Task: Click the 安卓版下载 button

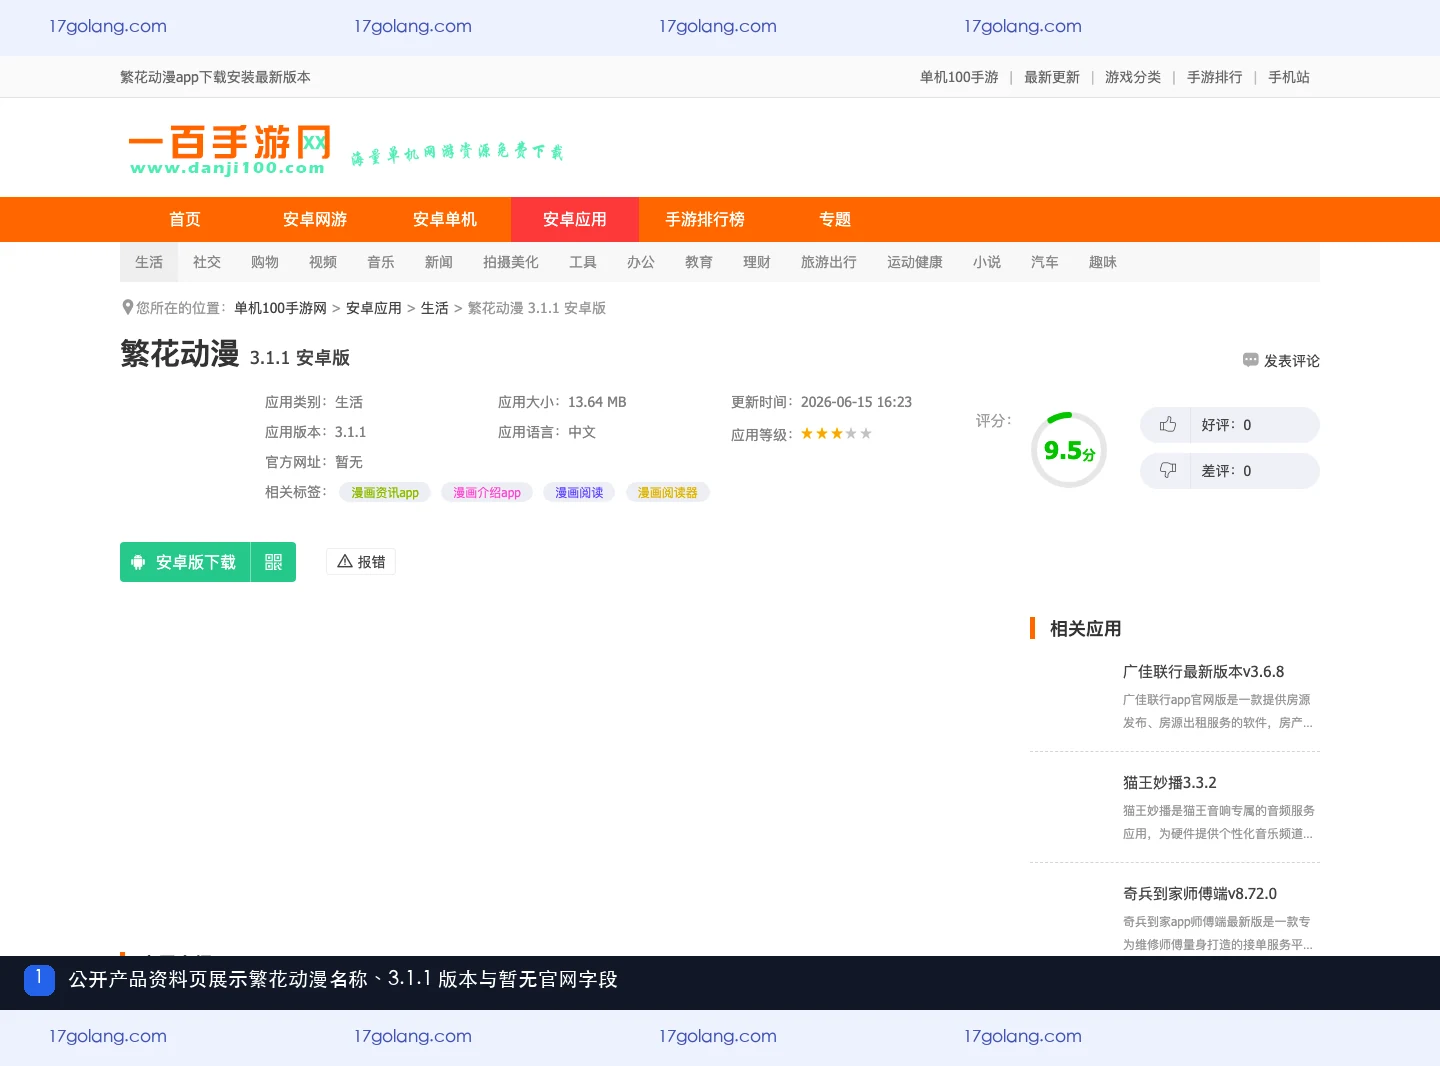Action: tap(185, 562)
